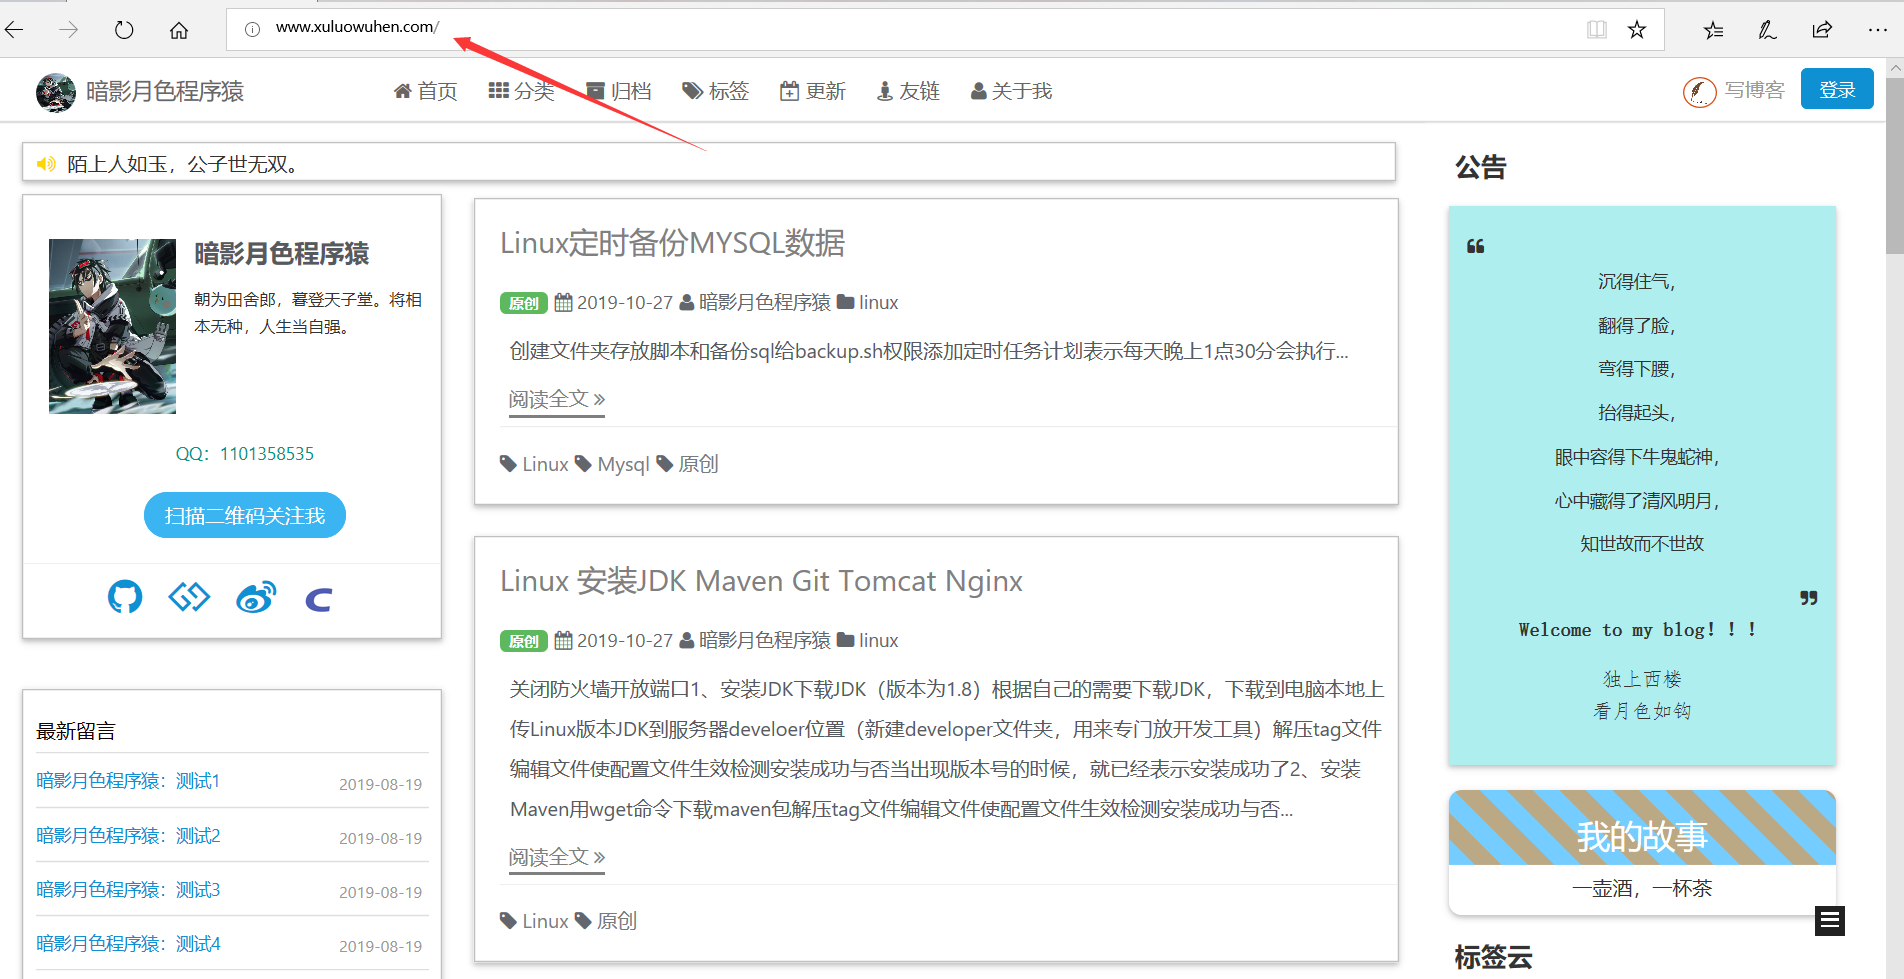Open the 关于我 page from the navbar
This screenshot has width=1904, height=979.
click(1011, 91)
